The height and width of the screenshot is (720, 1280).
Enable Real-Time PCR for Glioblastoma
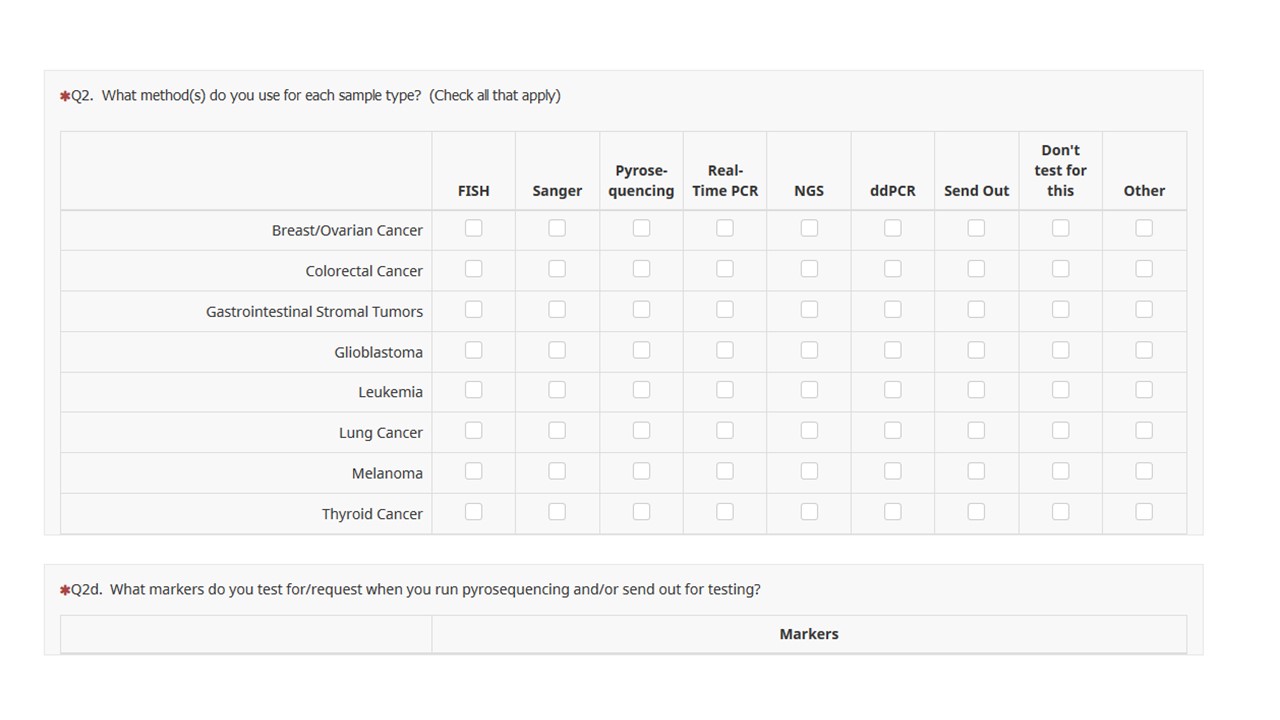[725, 350]
